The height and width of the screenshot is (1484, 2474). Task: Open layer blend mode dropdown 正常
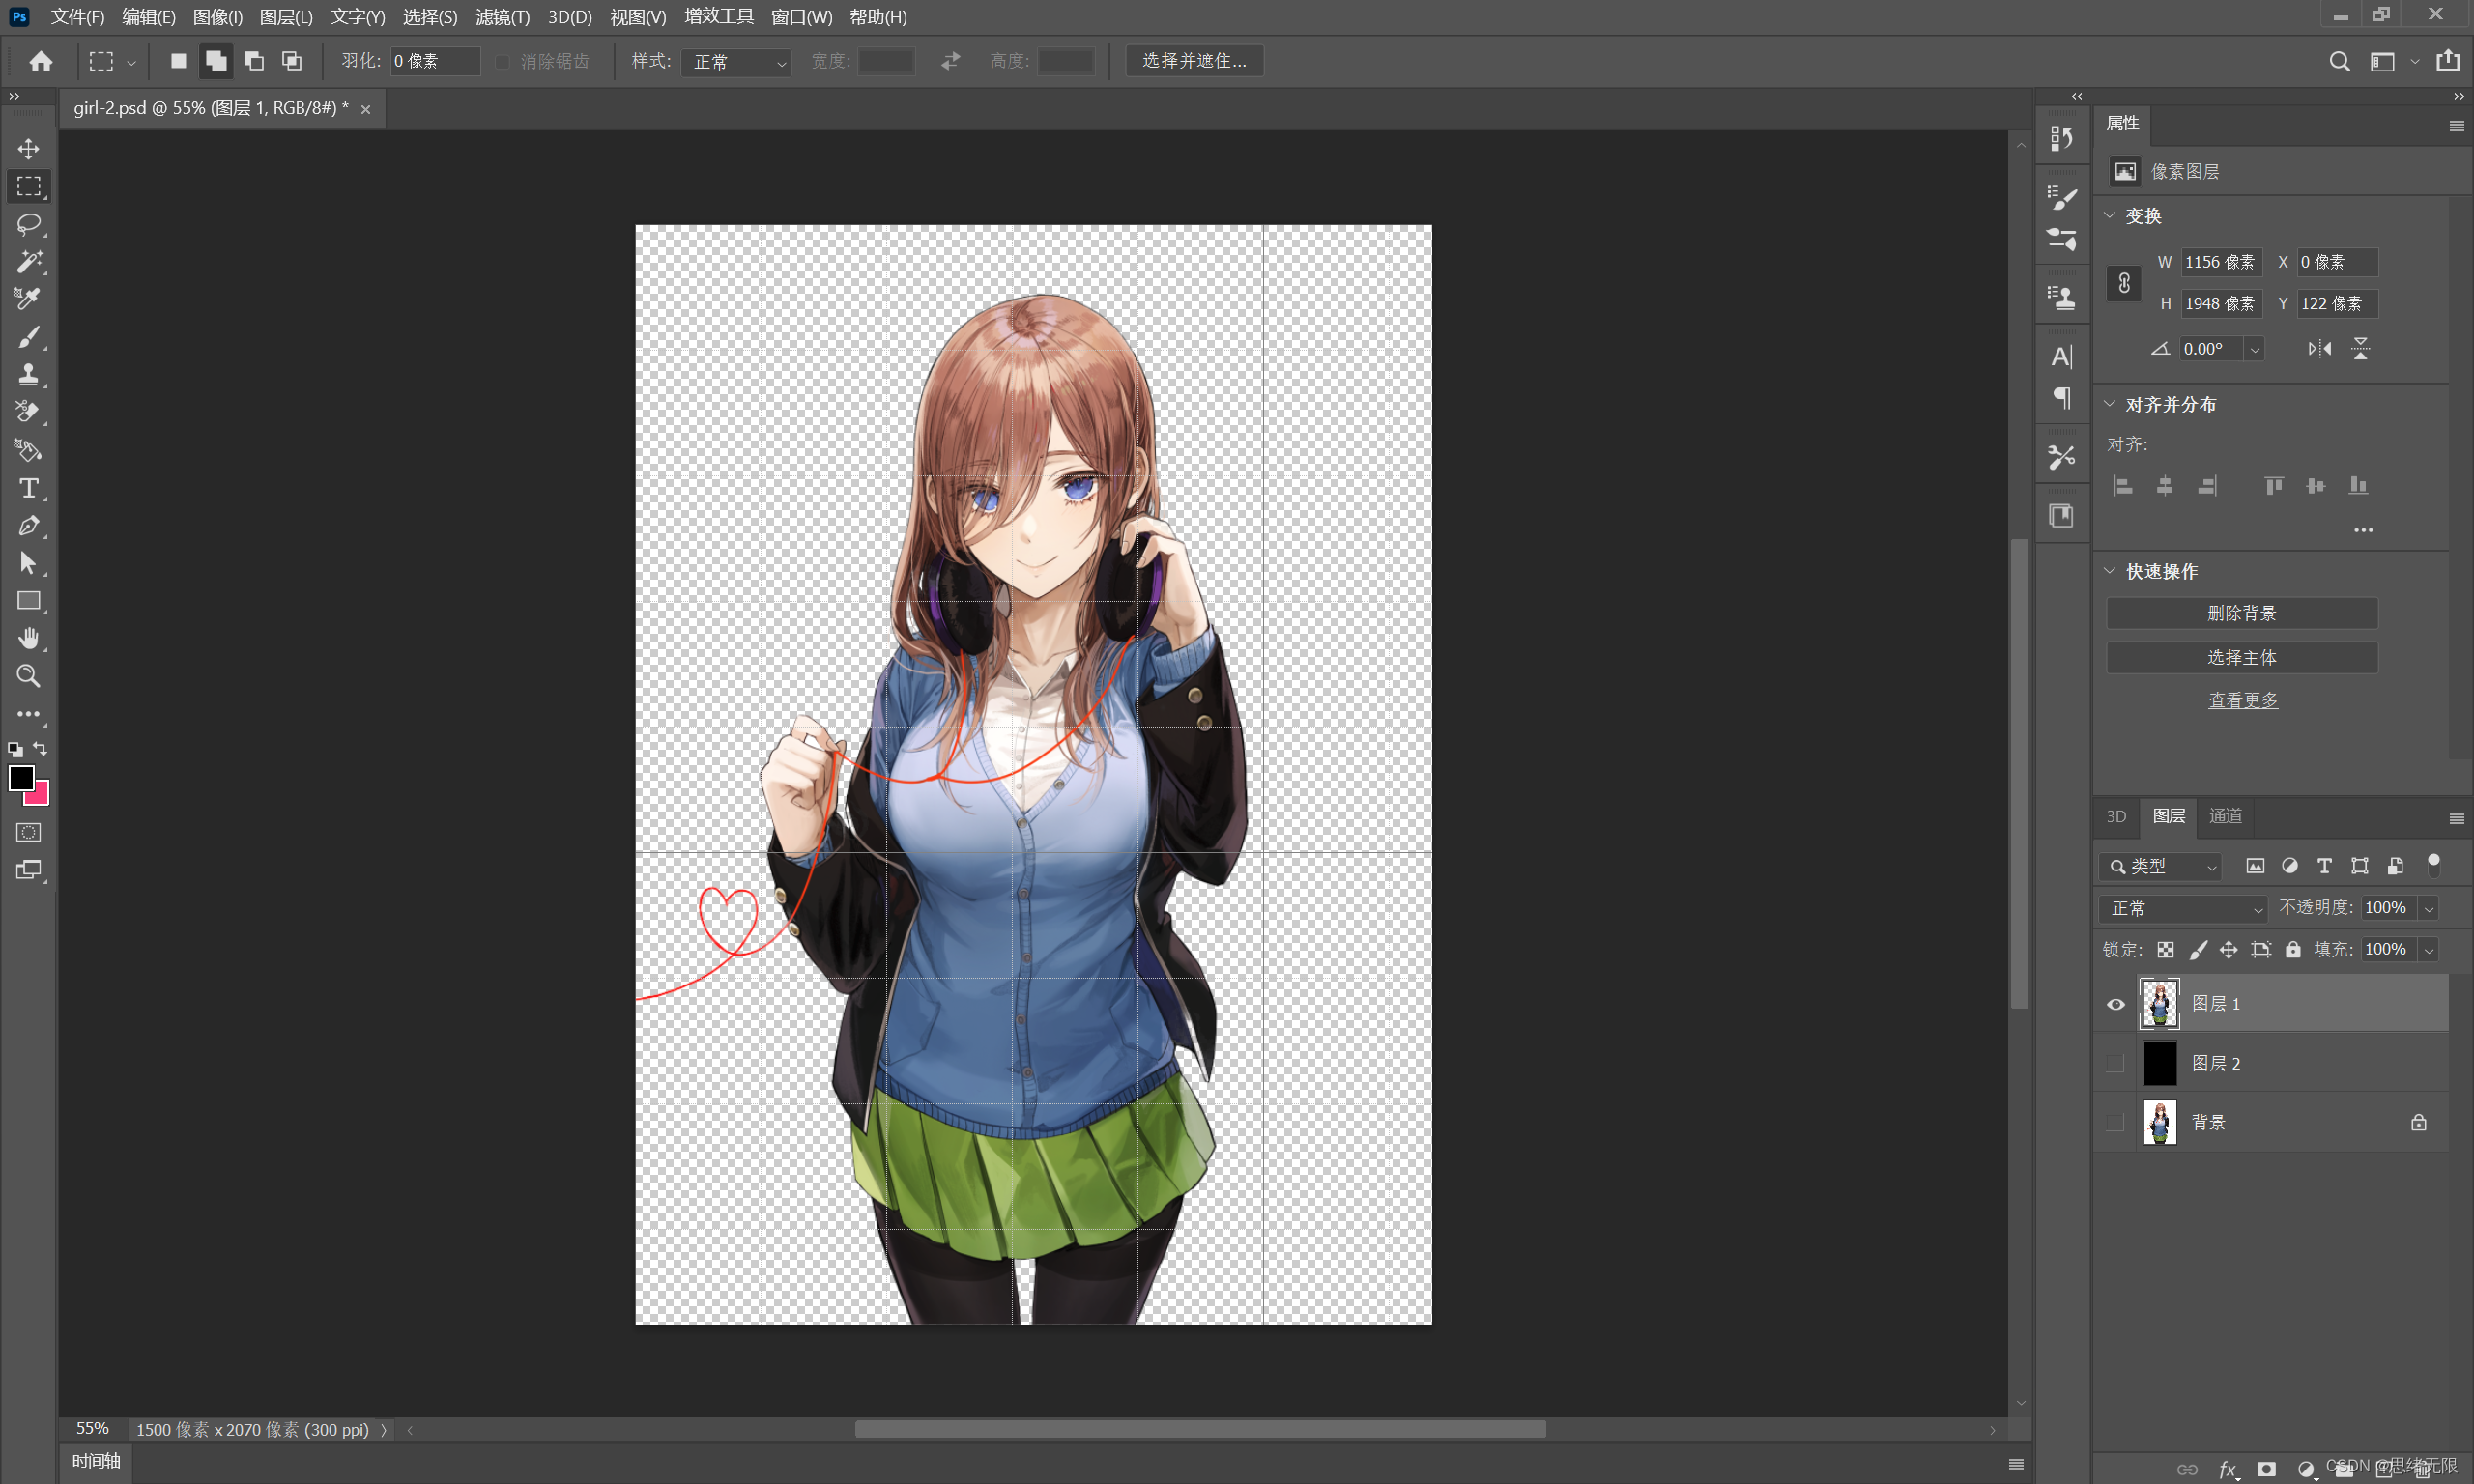pyautogui.click(x=2183, y=908)
